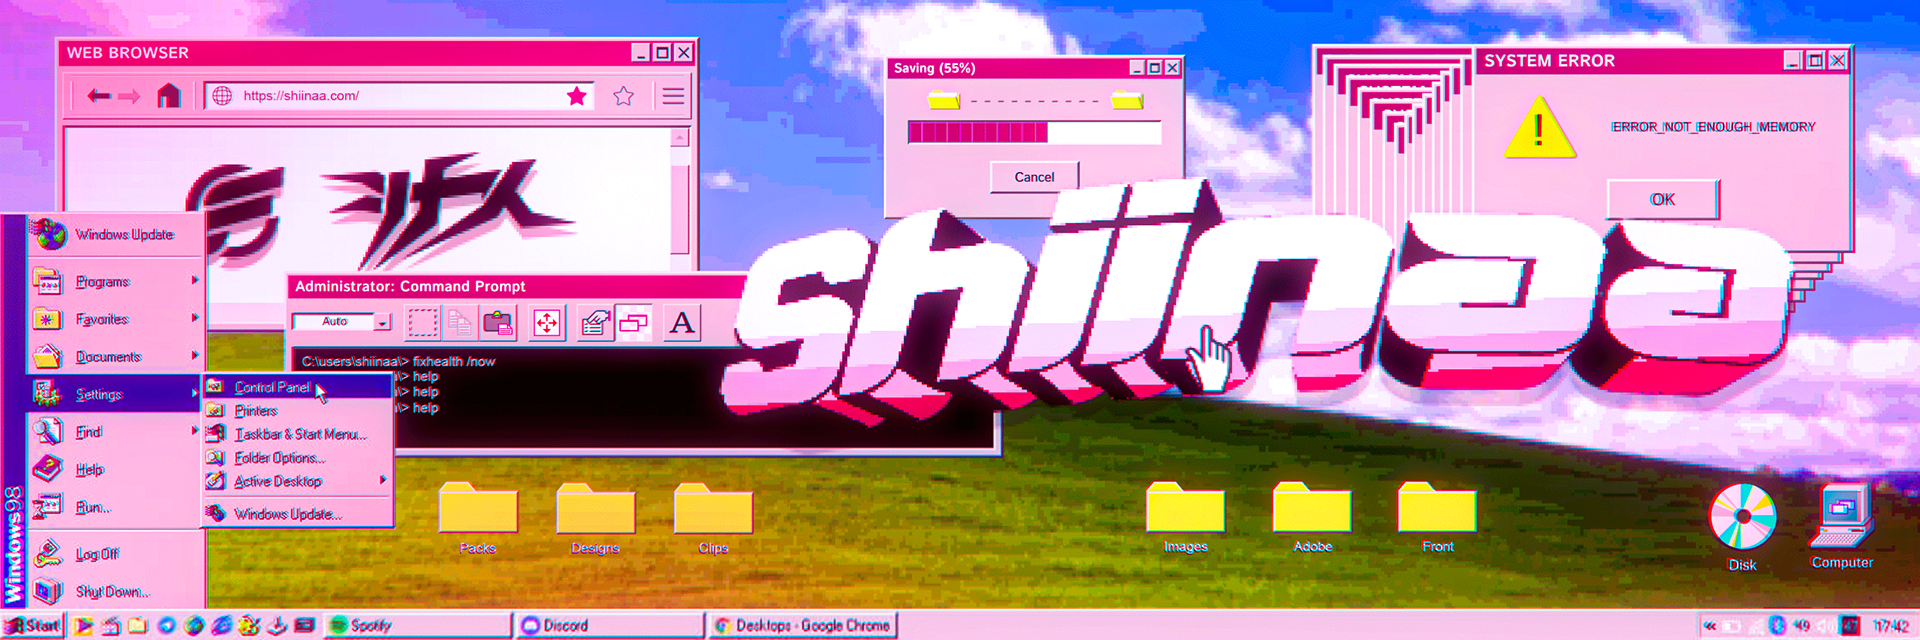Toggle the pink bookmark star in address bar

pos(576,96)
